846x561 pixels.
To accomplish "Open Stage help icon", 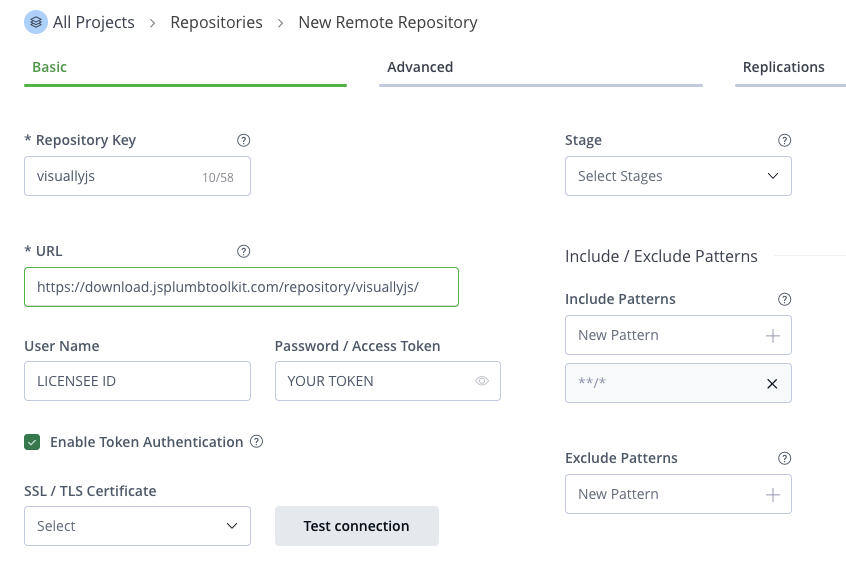I will [x=784, y=140].
